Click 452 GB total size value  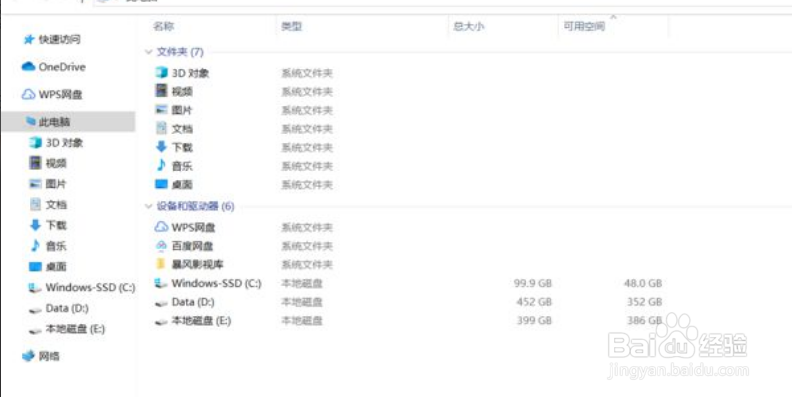[x=534, y=302]
